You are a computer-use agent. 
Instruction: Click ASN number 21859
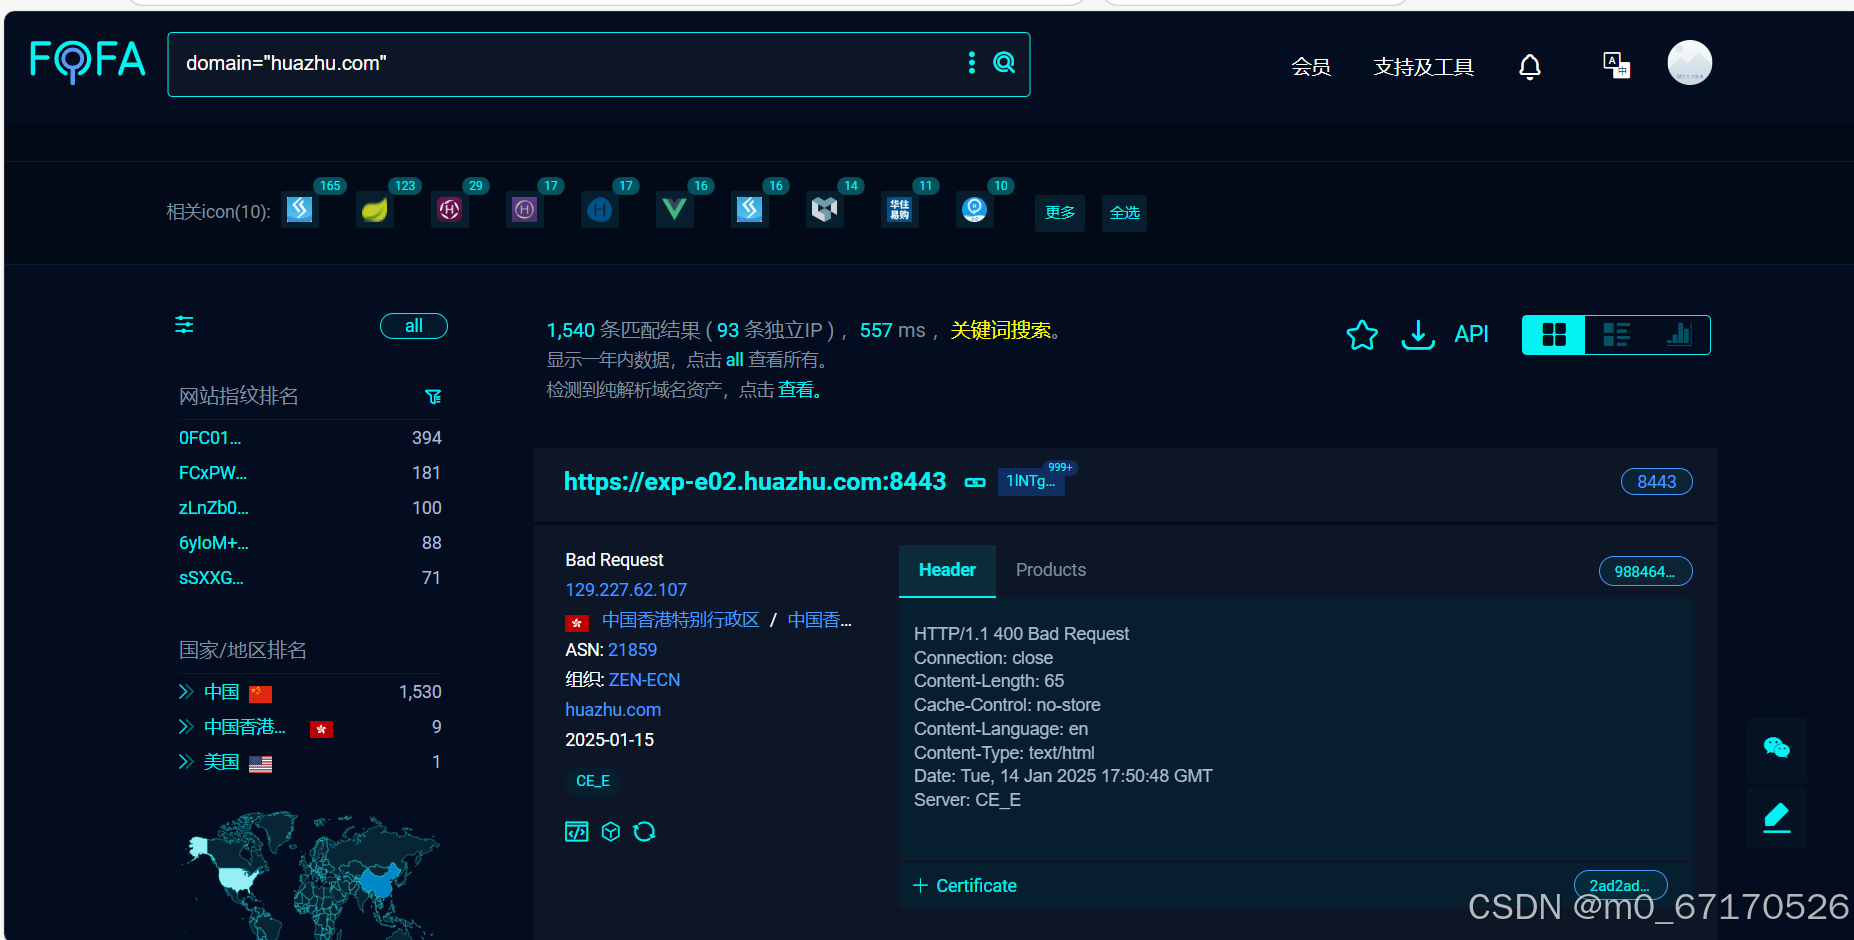point(632,650)
